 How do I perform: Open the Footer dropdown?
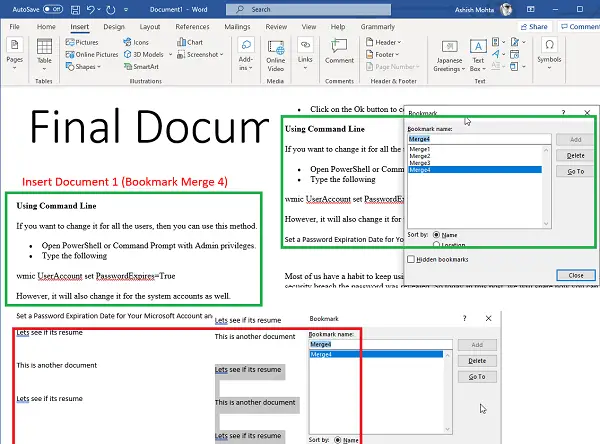[x=397, y=55]
